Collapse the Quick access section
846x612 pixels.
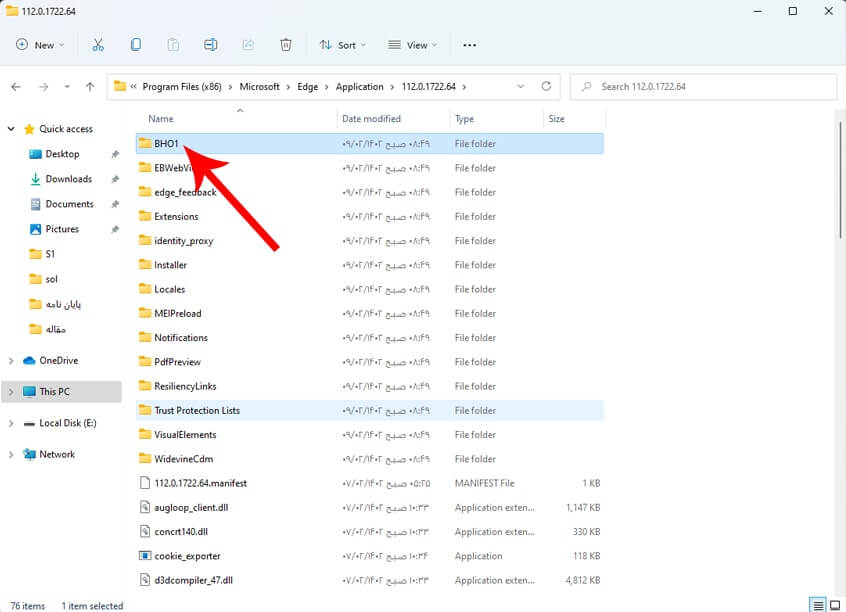pyautogui.click(x=11, y=129)
